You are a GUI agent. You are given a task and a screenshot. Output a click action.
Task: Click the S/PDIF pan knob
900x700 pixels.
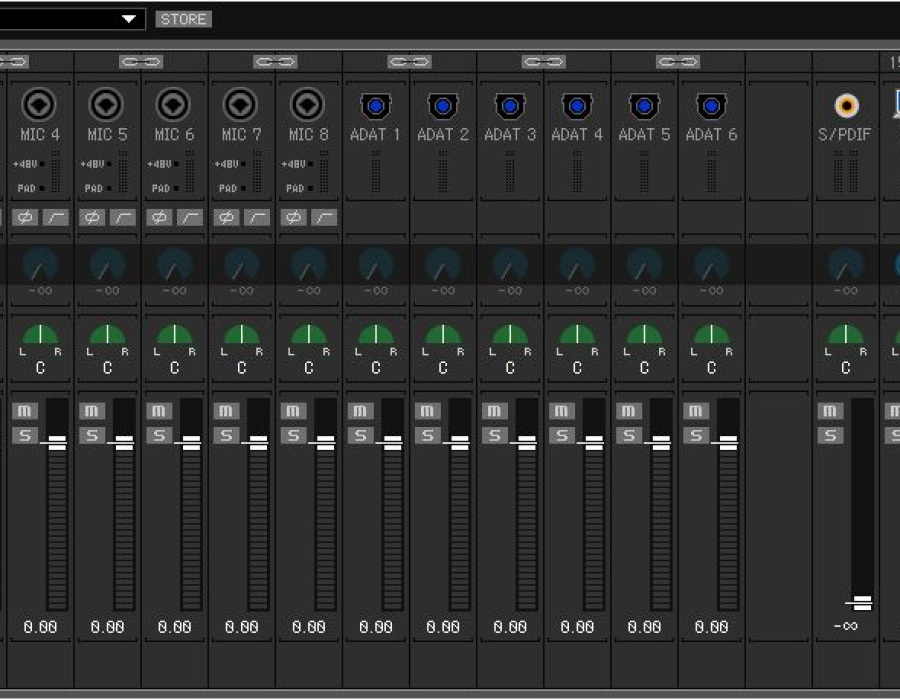pyautogui.click(x=846, y=334)
